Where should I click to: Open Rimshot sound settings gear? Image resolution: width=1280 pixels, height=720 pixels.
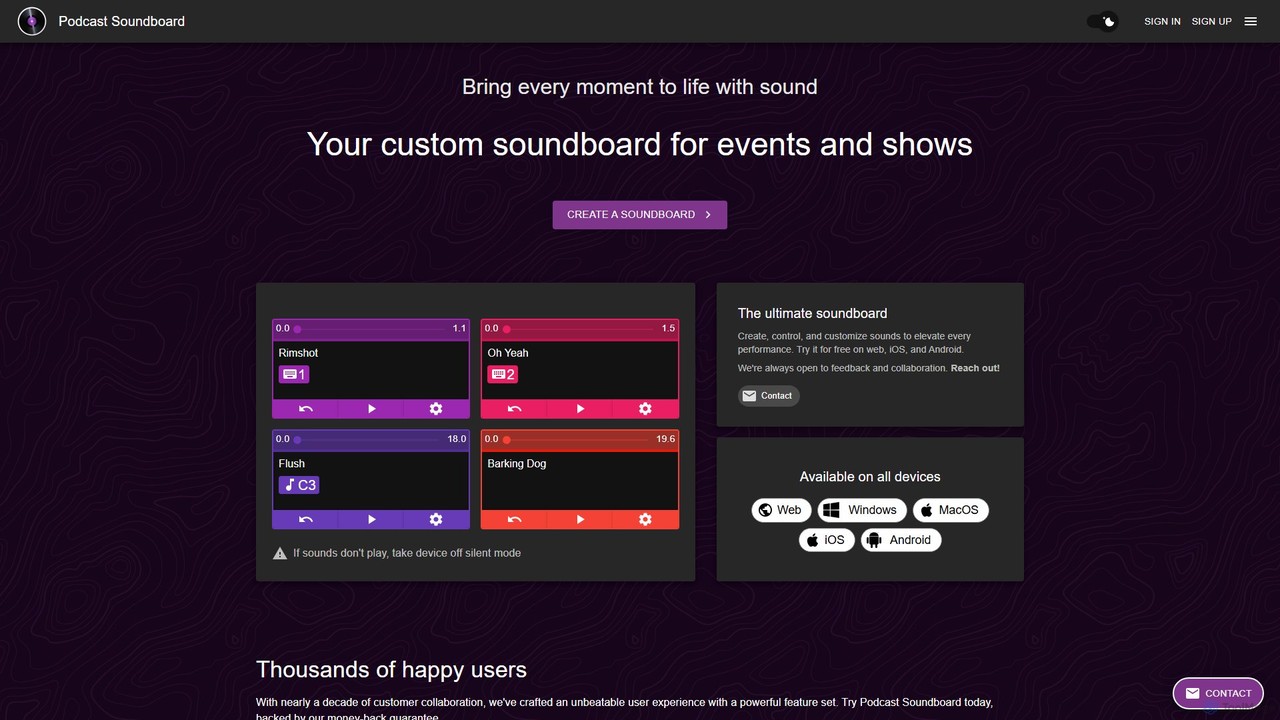coord(436,409)
